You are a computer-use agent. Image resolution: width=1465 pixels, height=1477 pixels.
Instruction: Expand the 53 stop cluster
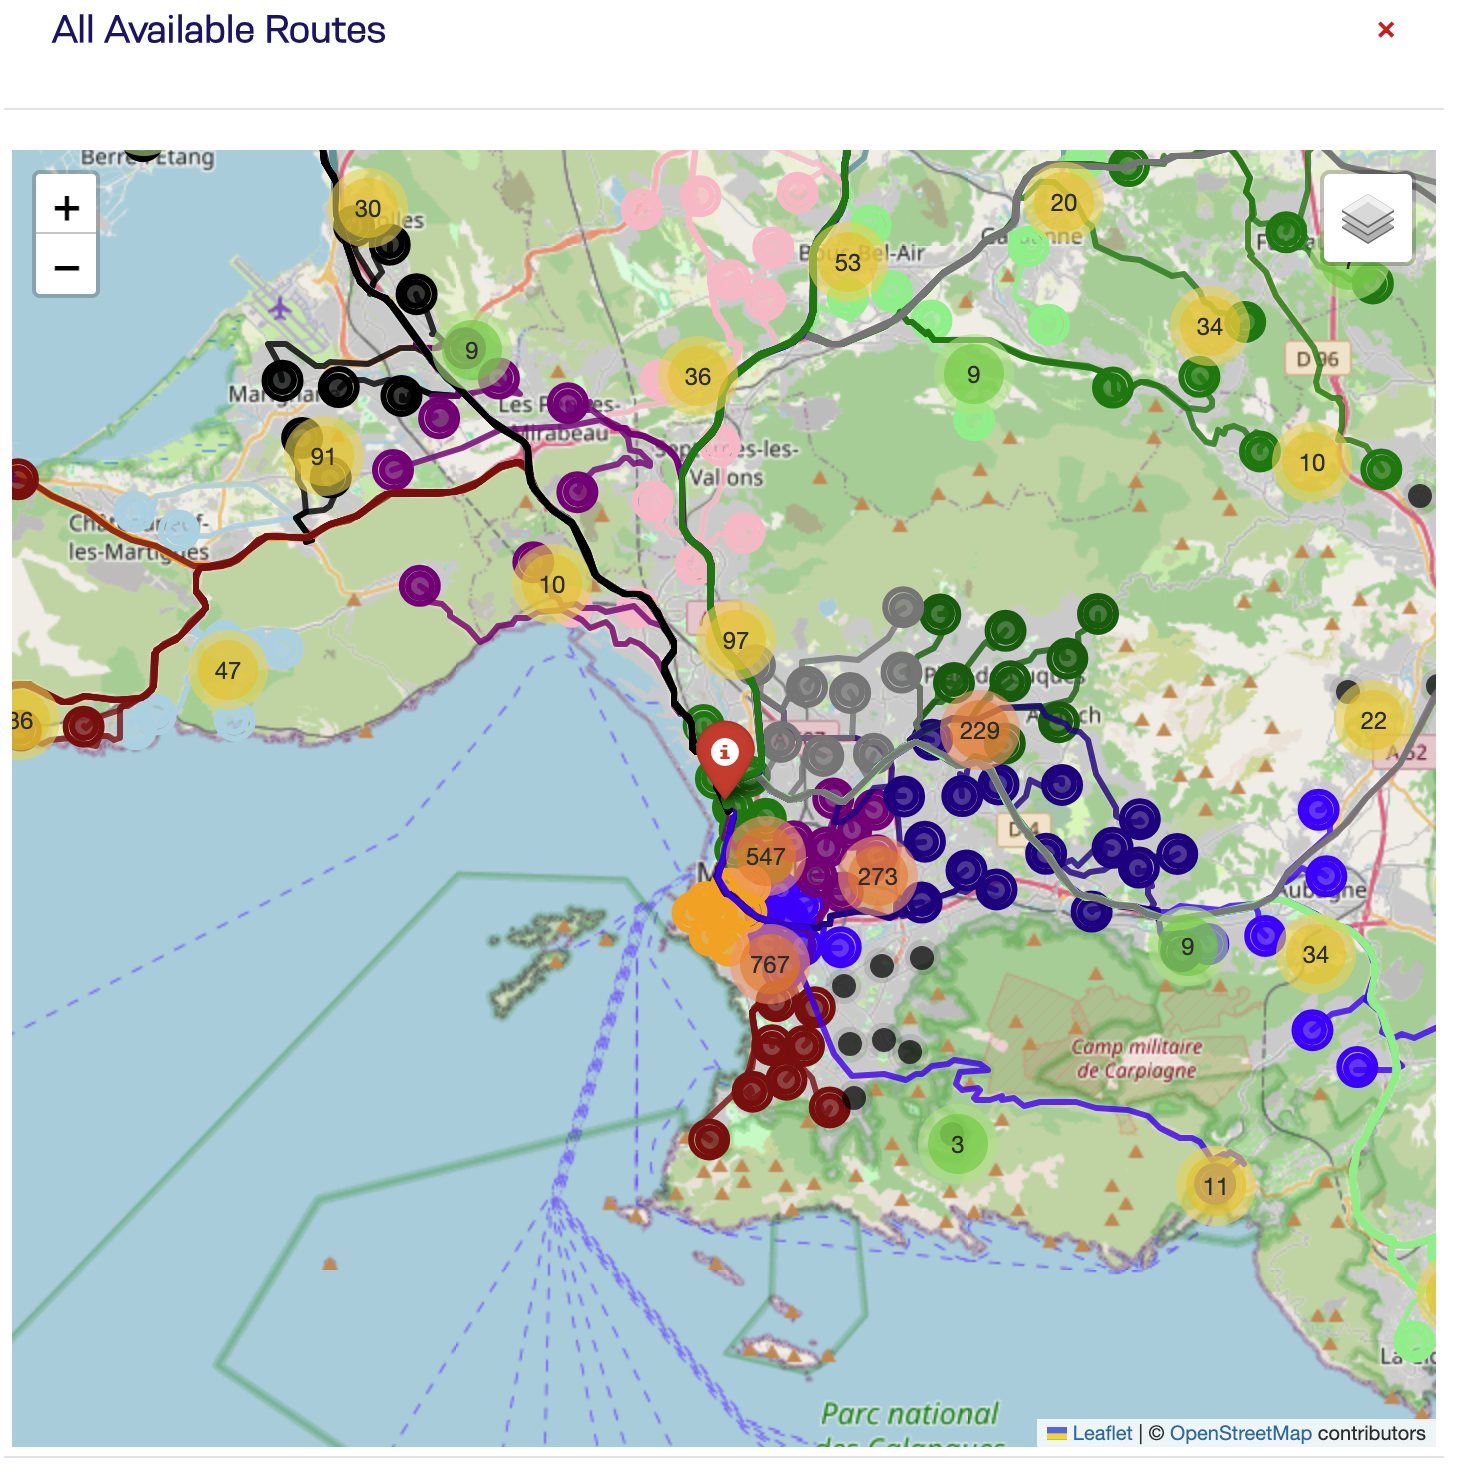[x=847, y=262]
